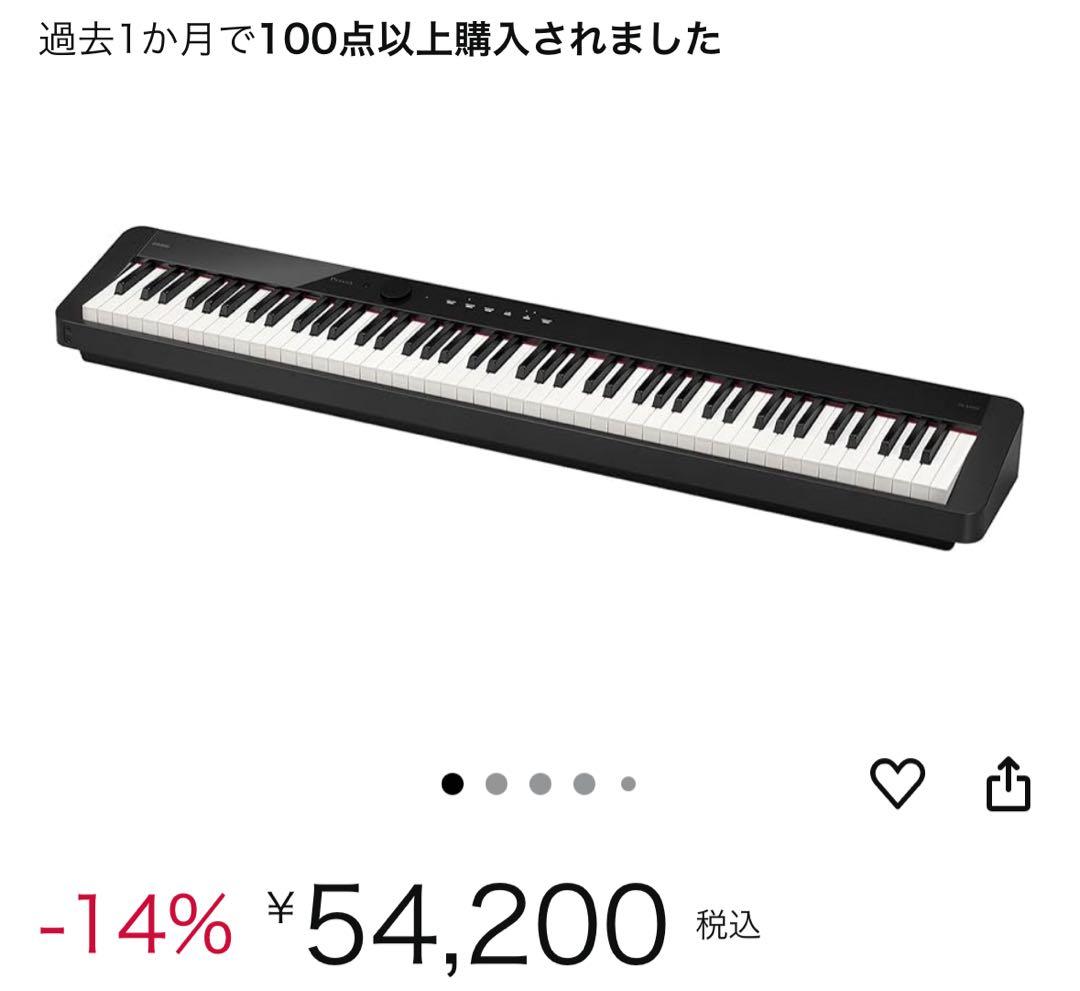Jump to the fourth image dot
Viewport: 1080px width, 991px height.
pos(584,784)
